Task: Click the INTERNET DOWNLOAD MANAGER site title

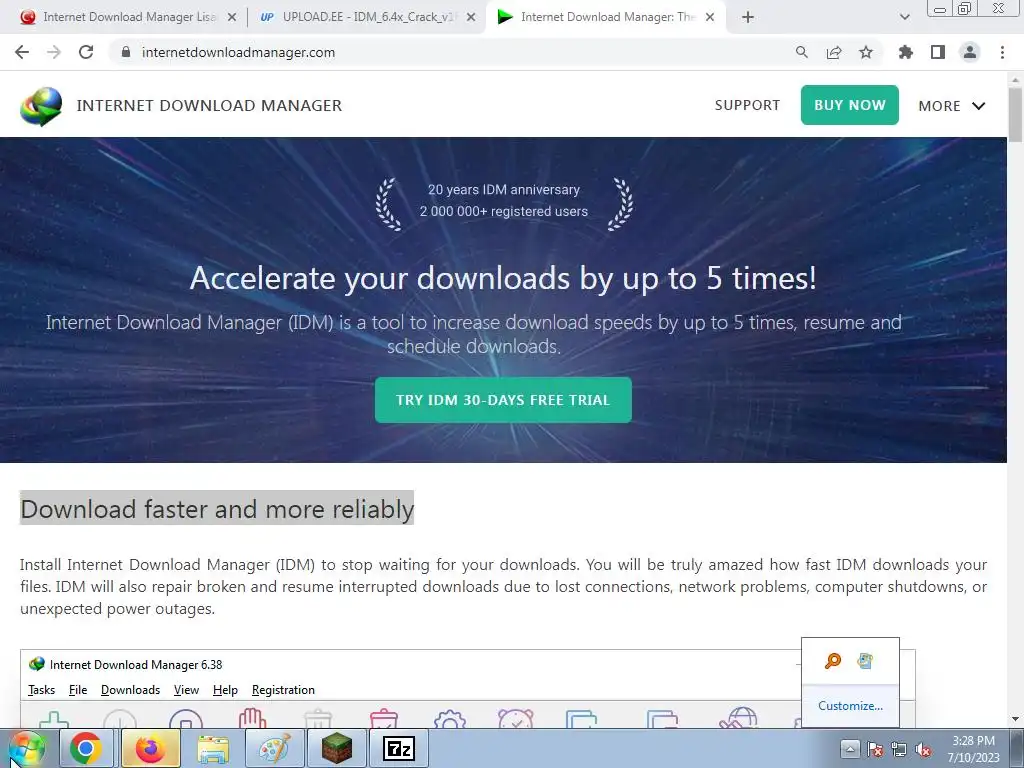Action: click(x=209, y=106)
